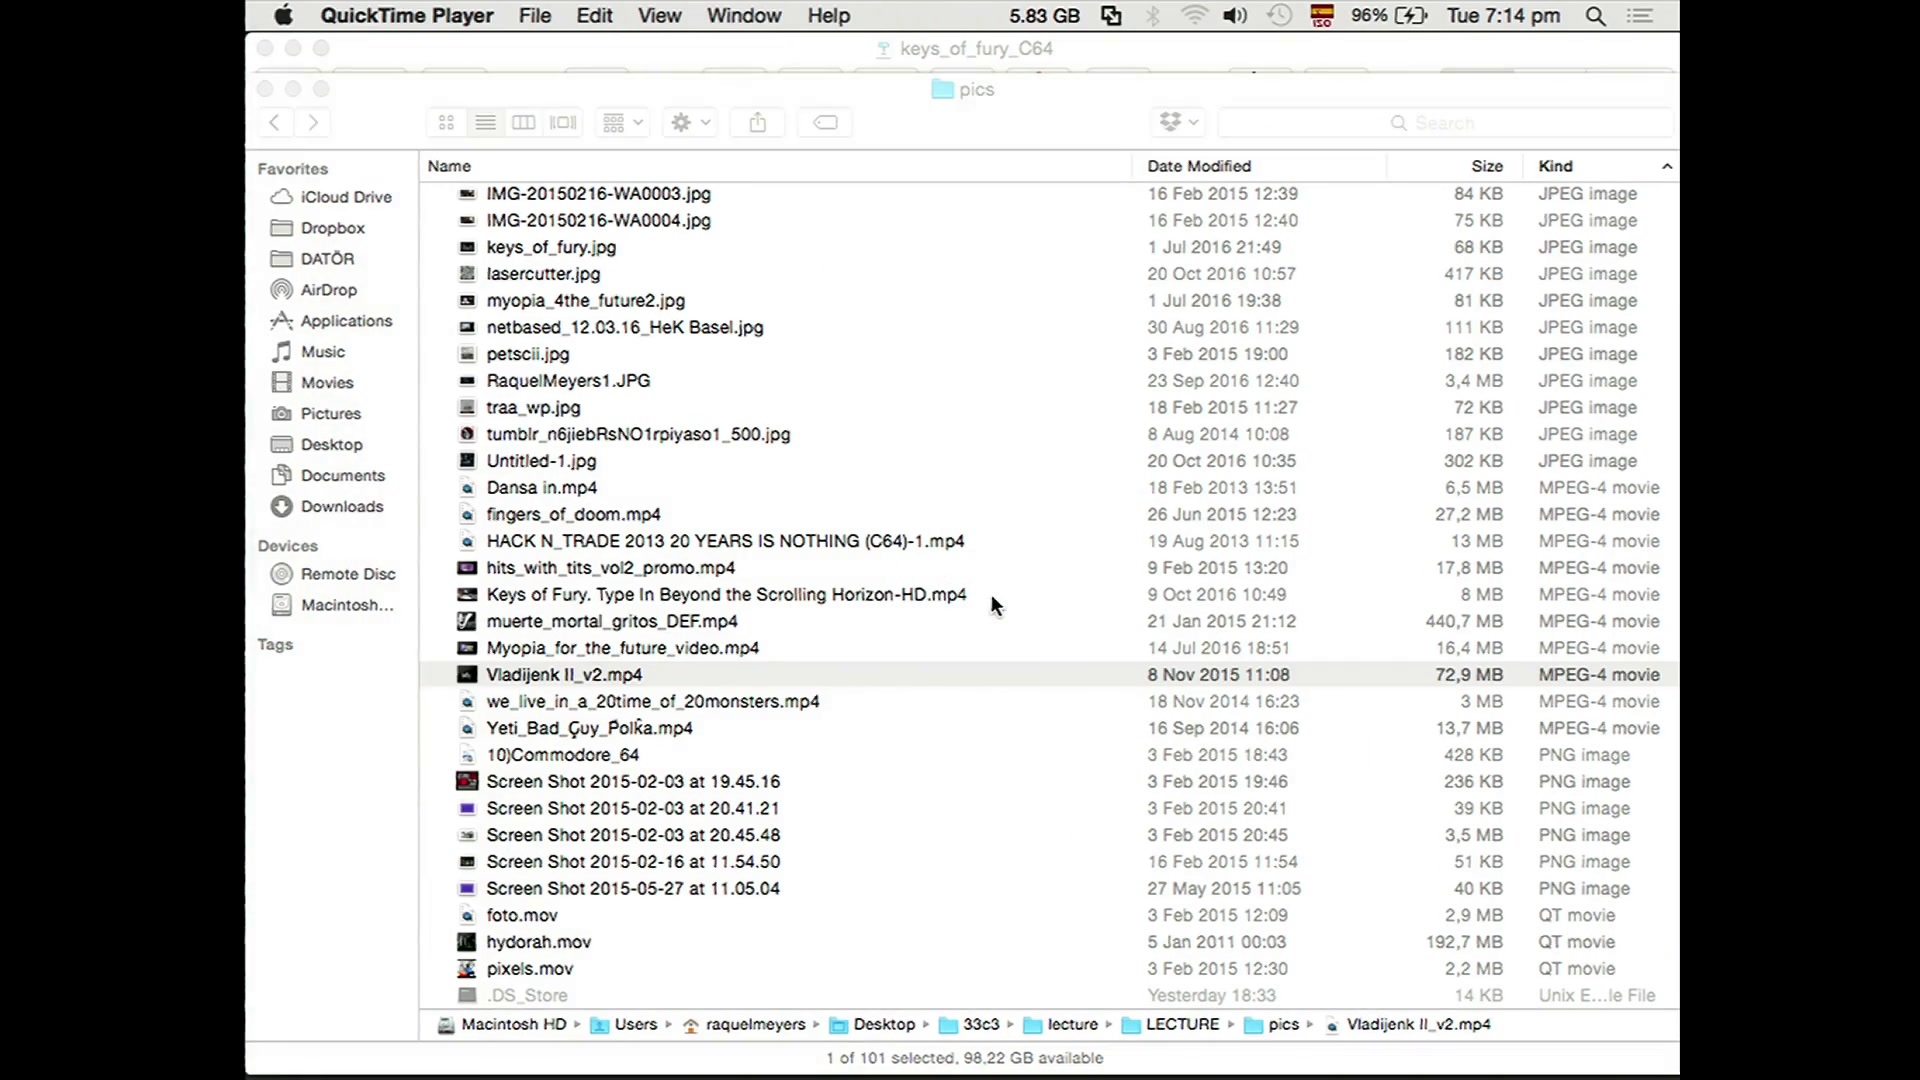1920x1080 pixels.
Task: Open DATÖR folder in the sidebar
Action: (x=313, y=259)
